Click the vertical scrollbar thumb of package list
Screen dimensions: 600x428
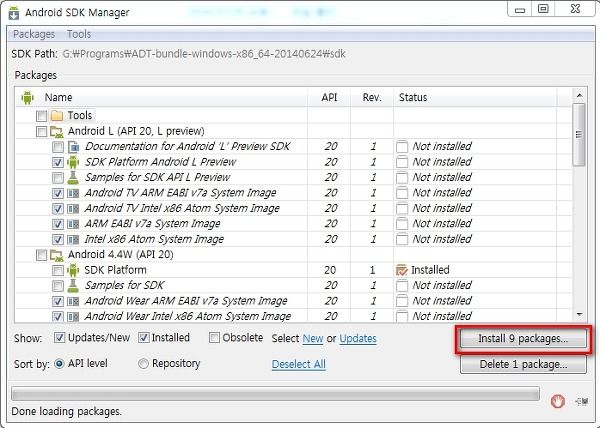tap(579, 134)
